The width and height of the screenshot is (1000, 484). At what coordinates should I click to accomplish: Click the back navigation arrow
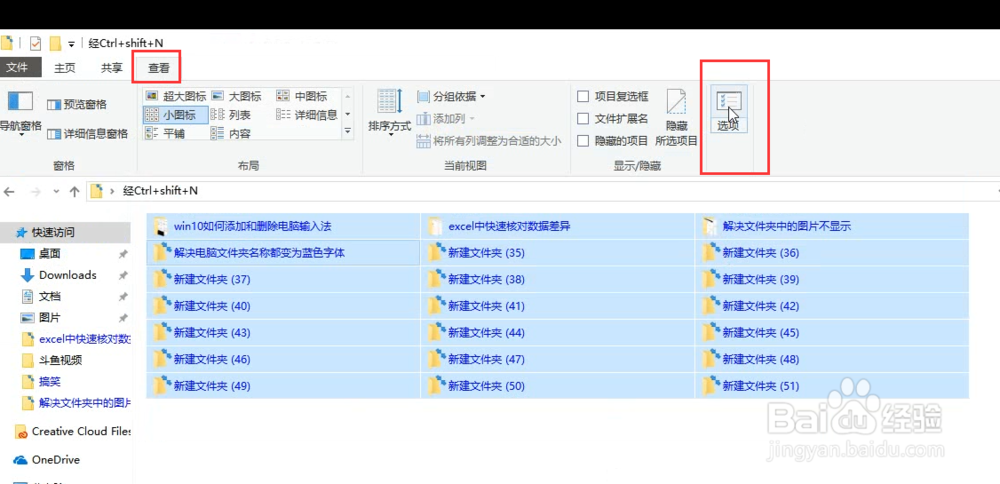pos(9,191)
